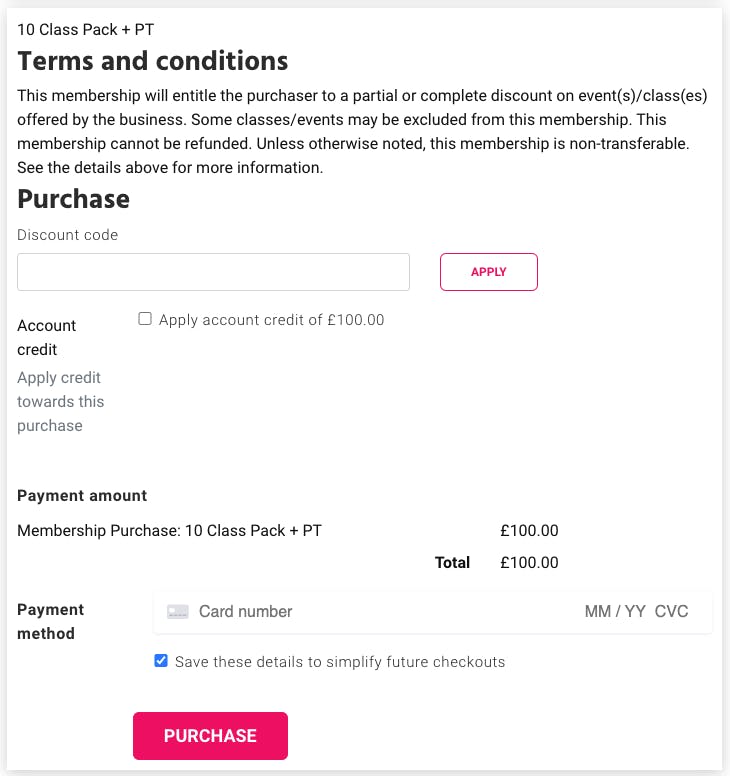The width and height of the screenshot is (730, 776).
Task: Click the Total £100.00 amount
Action: pos(529,562)
